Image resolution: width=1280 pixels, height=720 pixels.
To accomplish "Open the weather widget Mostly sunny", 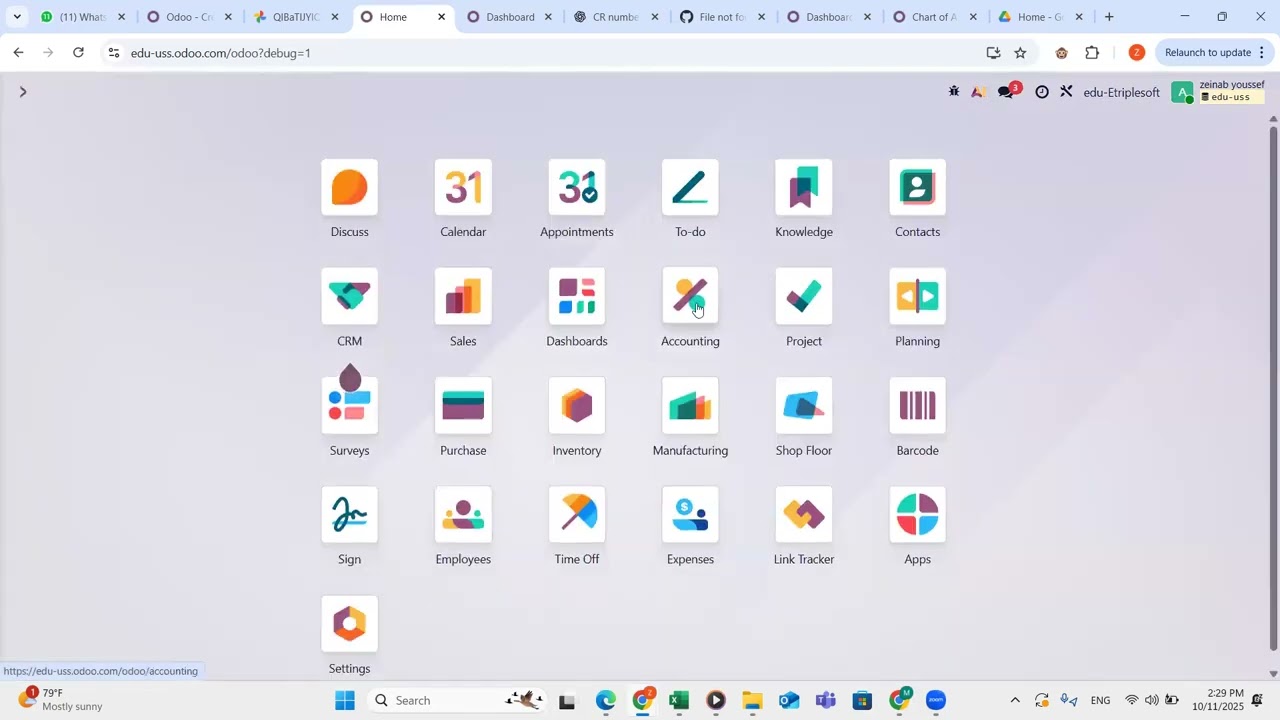I will (62, 700).
